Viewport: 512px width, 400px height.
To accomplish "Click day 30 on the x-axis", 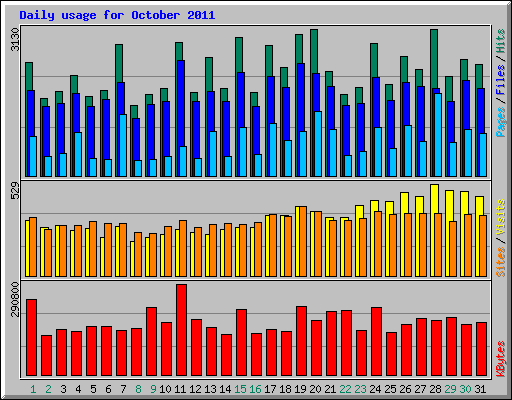I will pyautogui.click(x=465, y=389).
